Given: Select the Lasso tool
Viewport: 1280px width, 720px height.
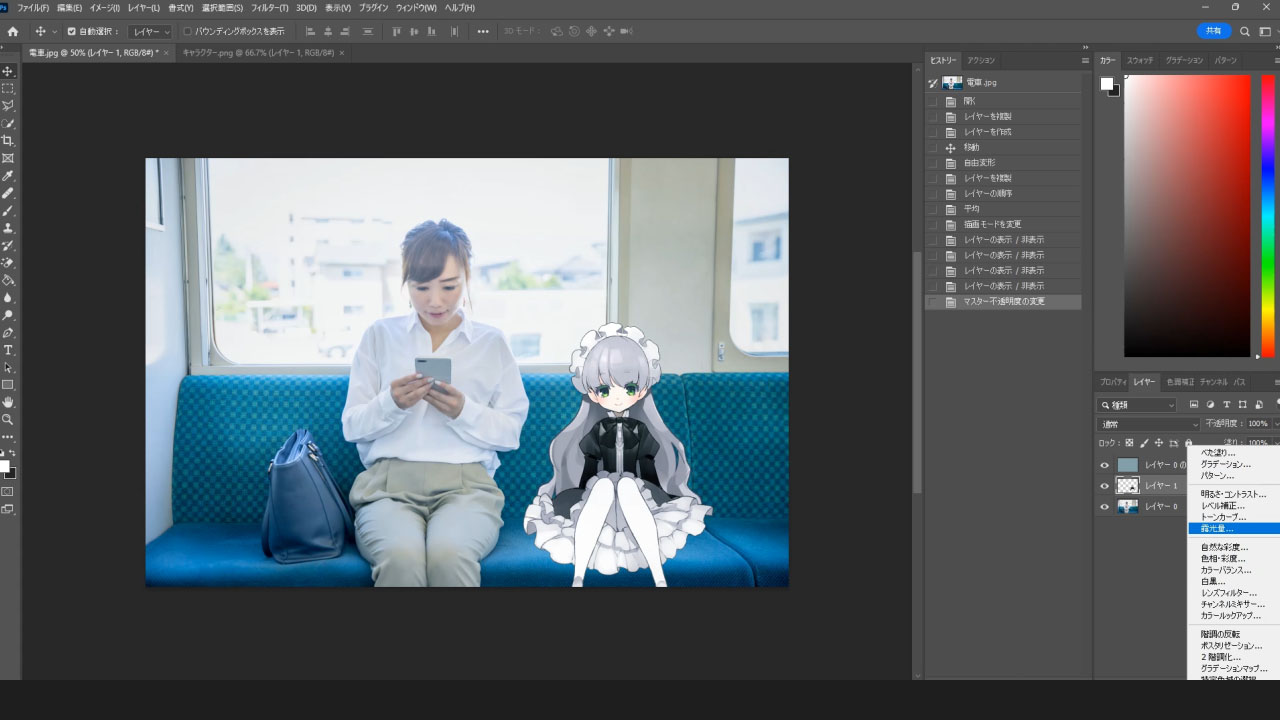Looking at the screenshot, I should click(8, 105).
